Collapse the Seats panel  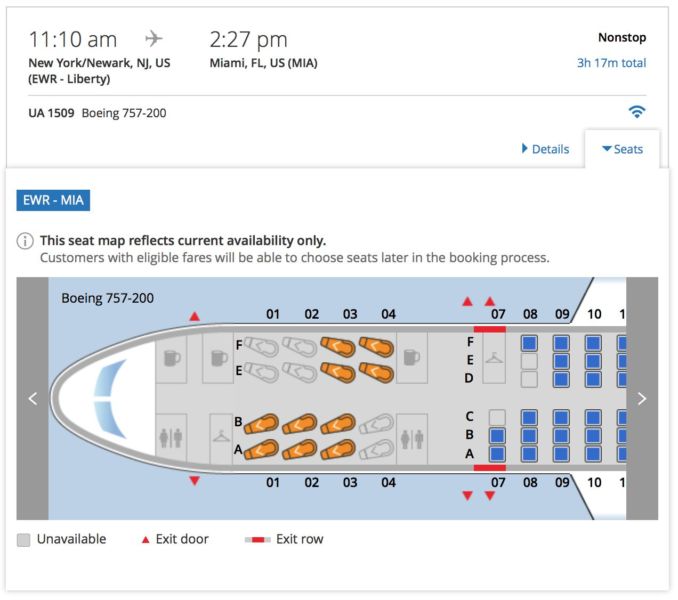[622, 149]
